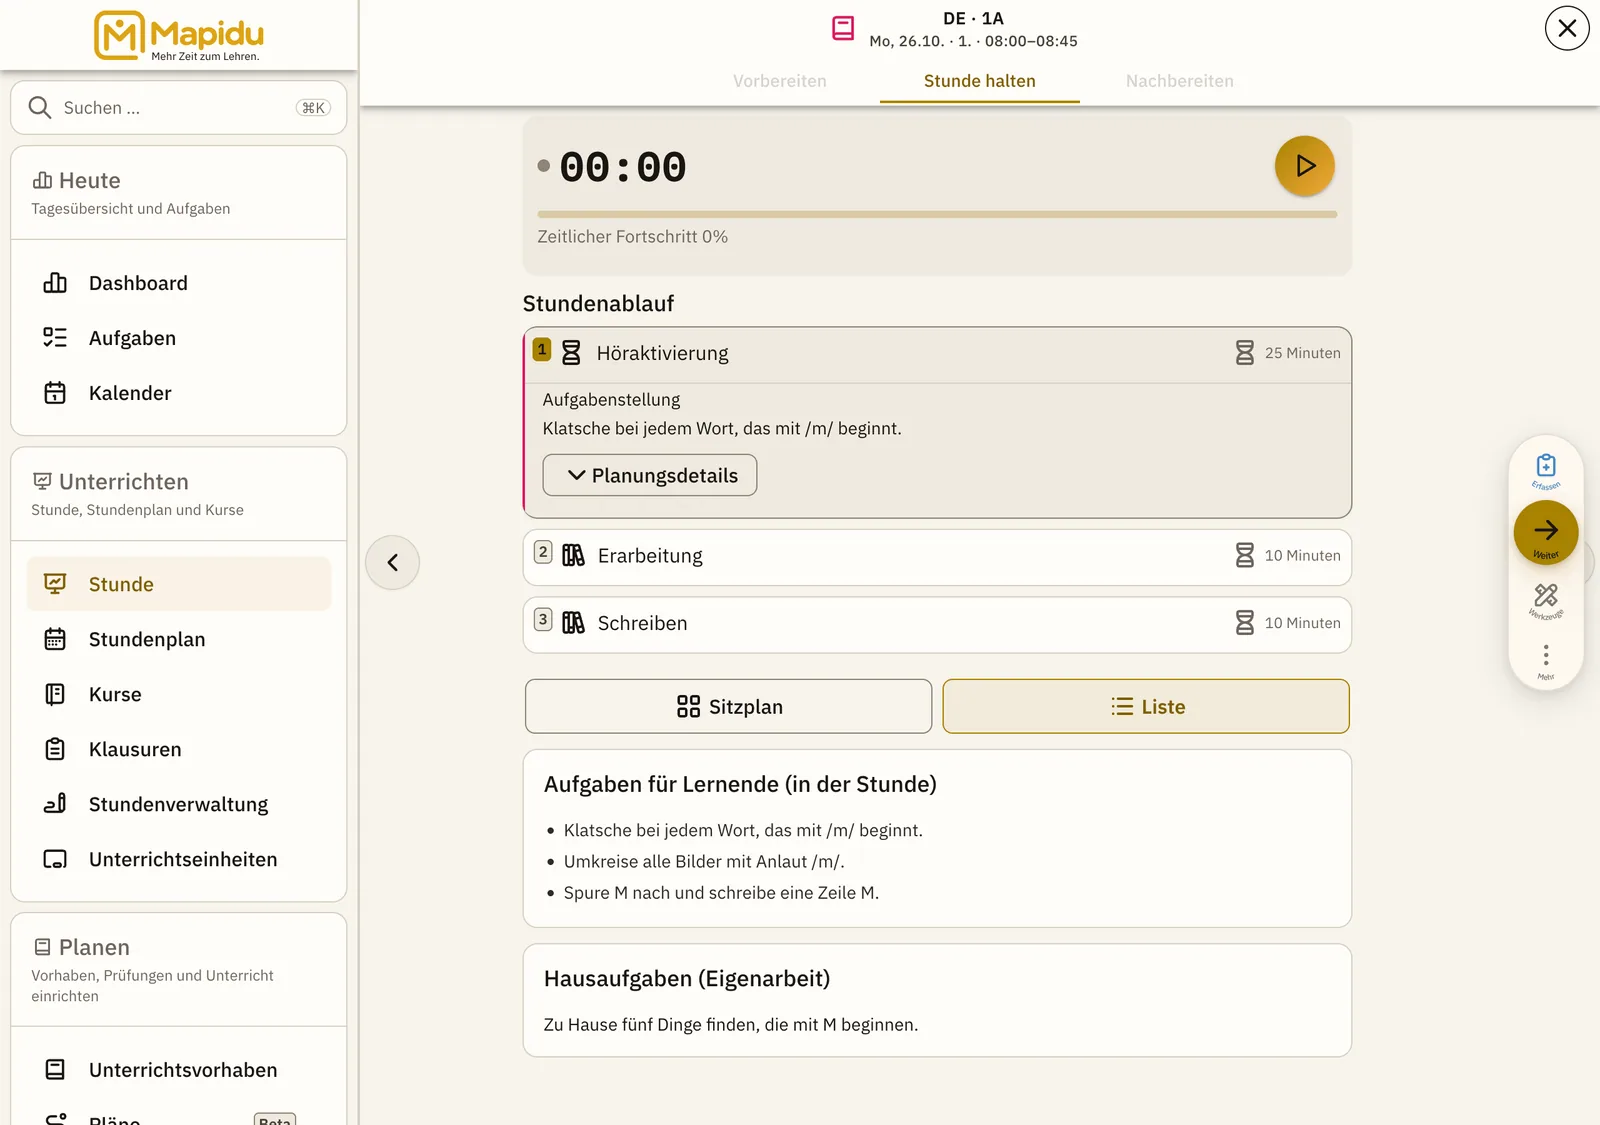Image resolution: width=1600 pixels, height=1125 pixels.
Task: Expand the Planungsdetails section
Action: pos(650,475)
